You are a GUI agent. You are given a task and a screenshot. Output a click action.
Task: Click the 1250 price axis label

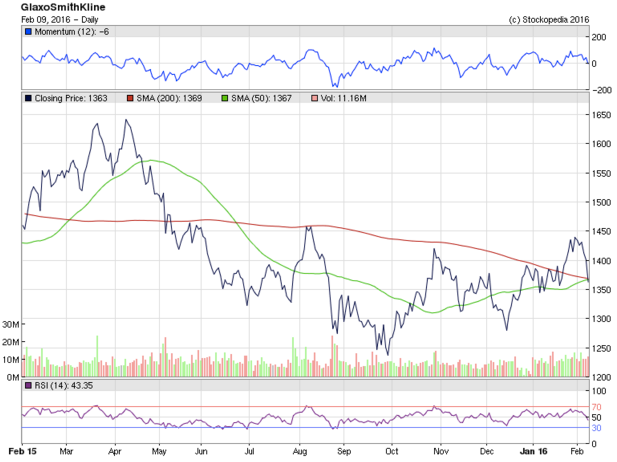pos(602,349)
